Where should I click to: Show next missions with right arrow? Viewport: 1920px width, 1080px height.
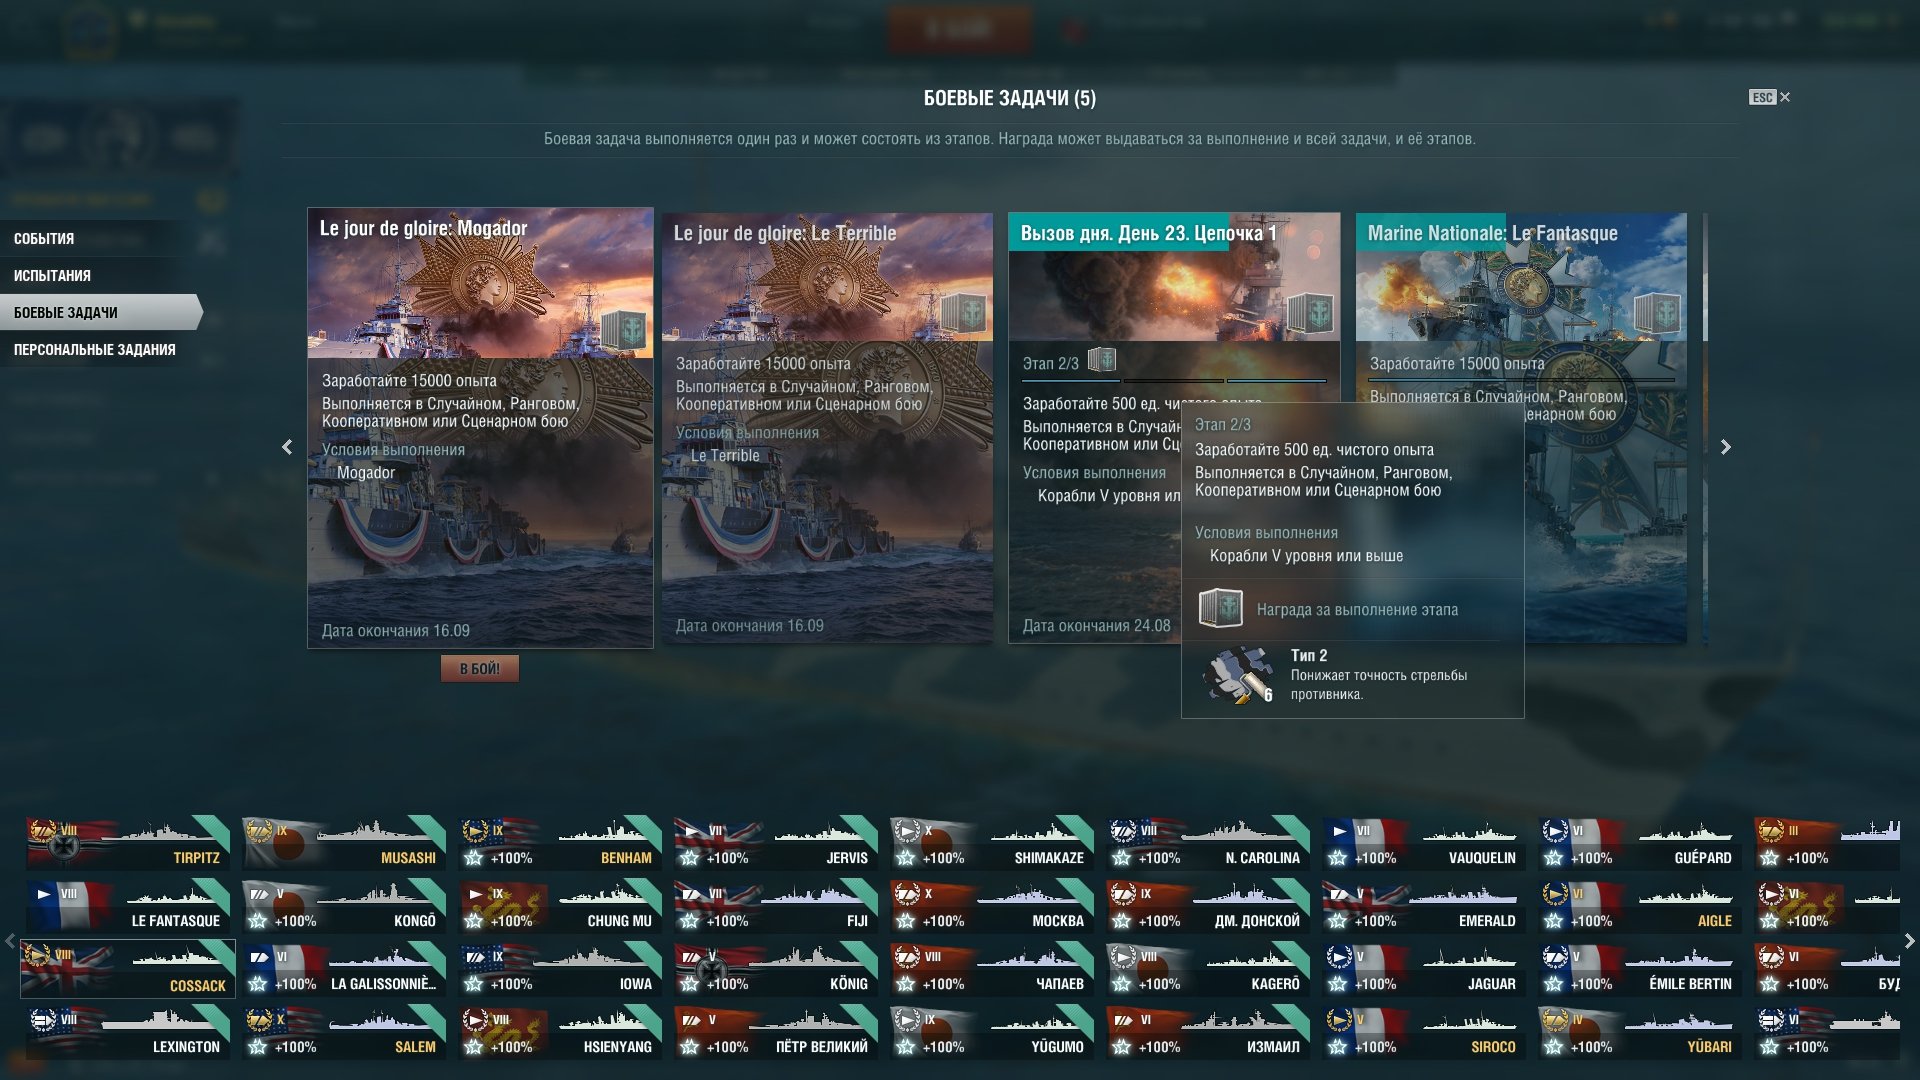(x=1725, y=447)
